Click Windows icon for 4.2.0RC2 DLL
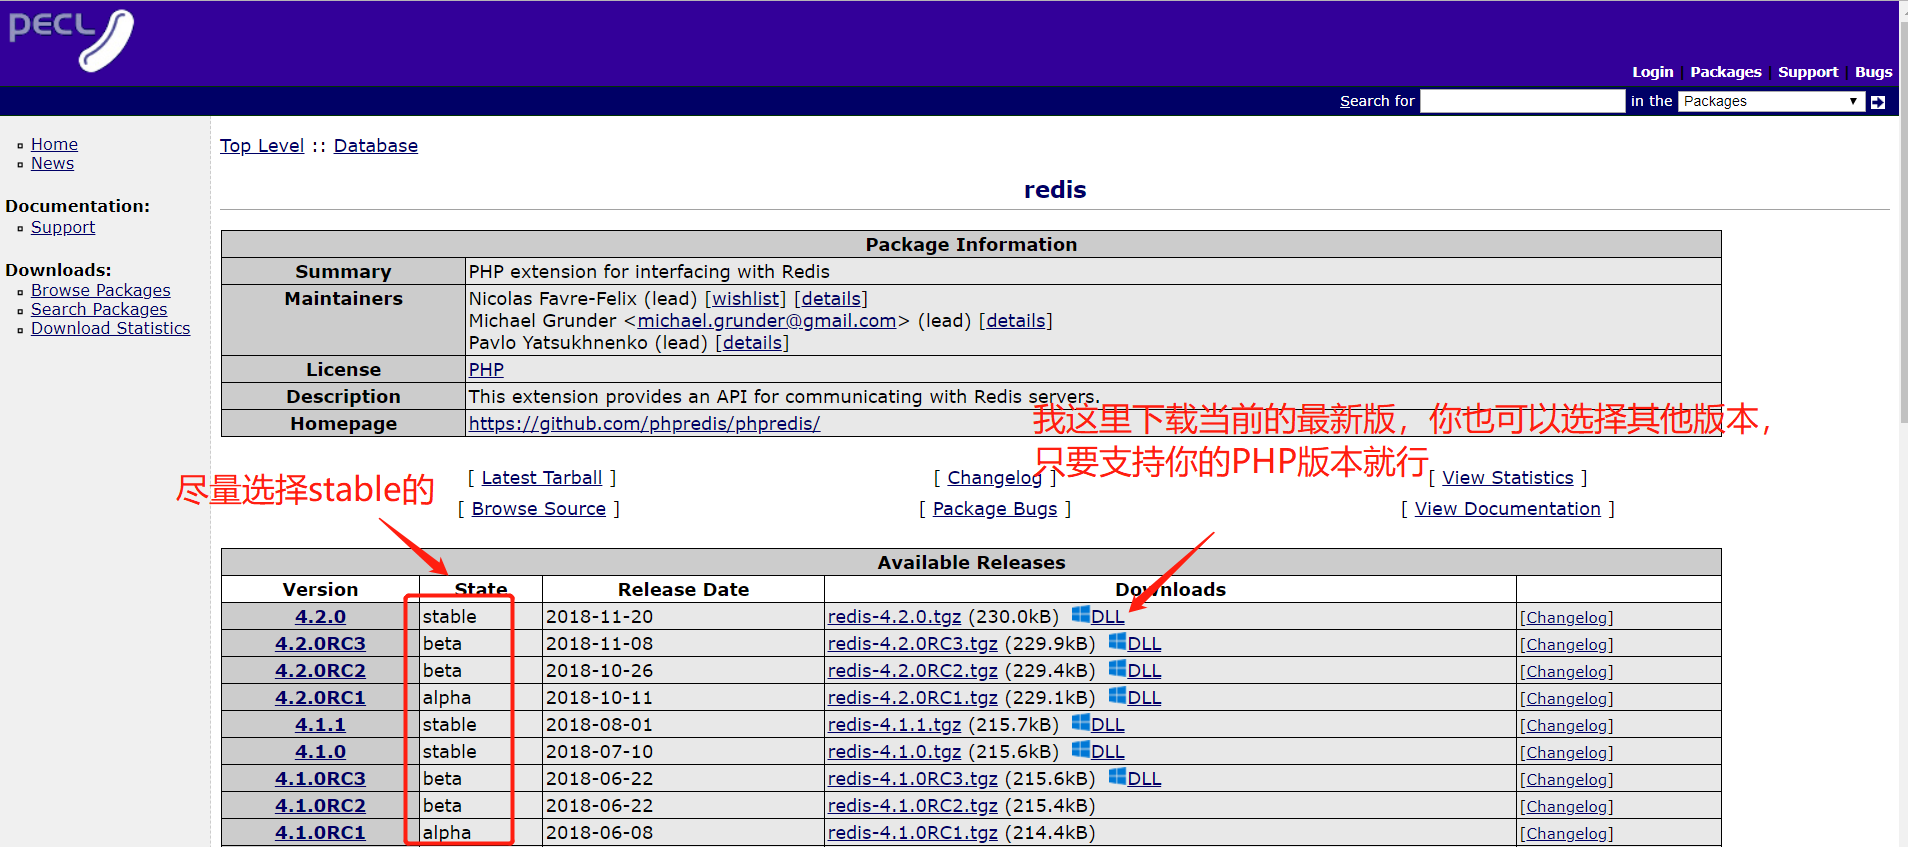This screenshot has width=1908, height=847. (1117, 668)
